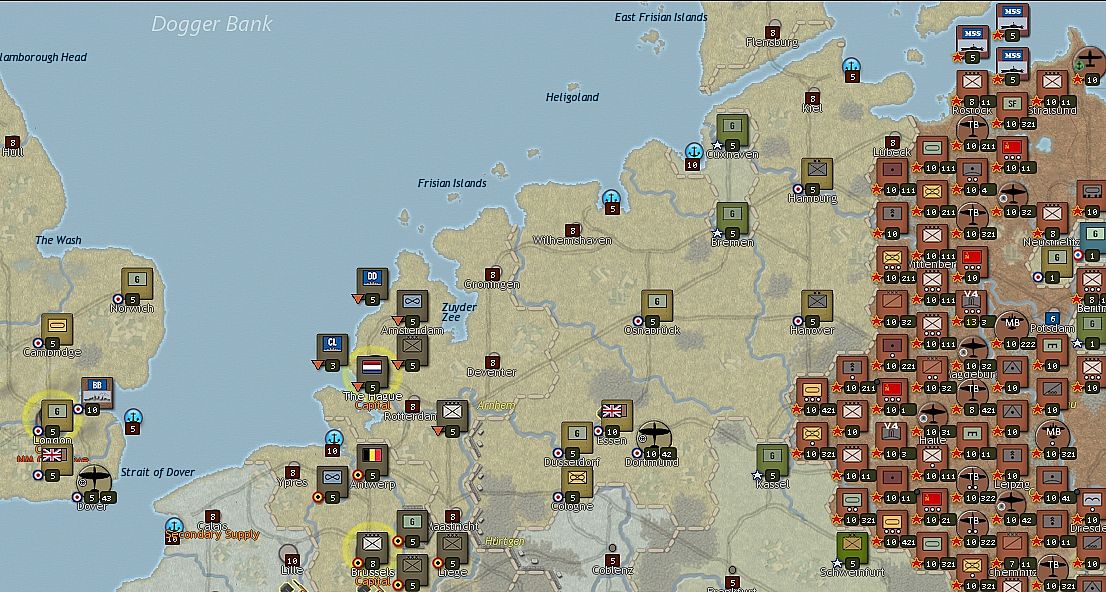Viewport: 1106px width, 592px height.
Task: Select the fighter aircraft at Dover
Action: coord(94,481)
